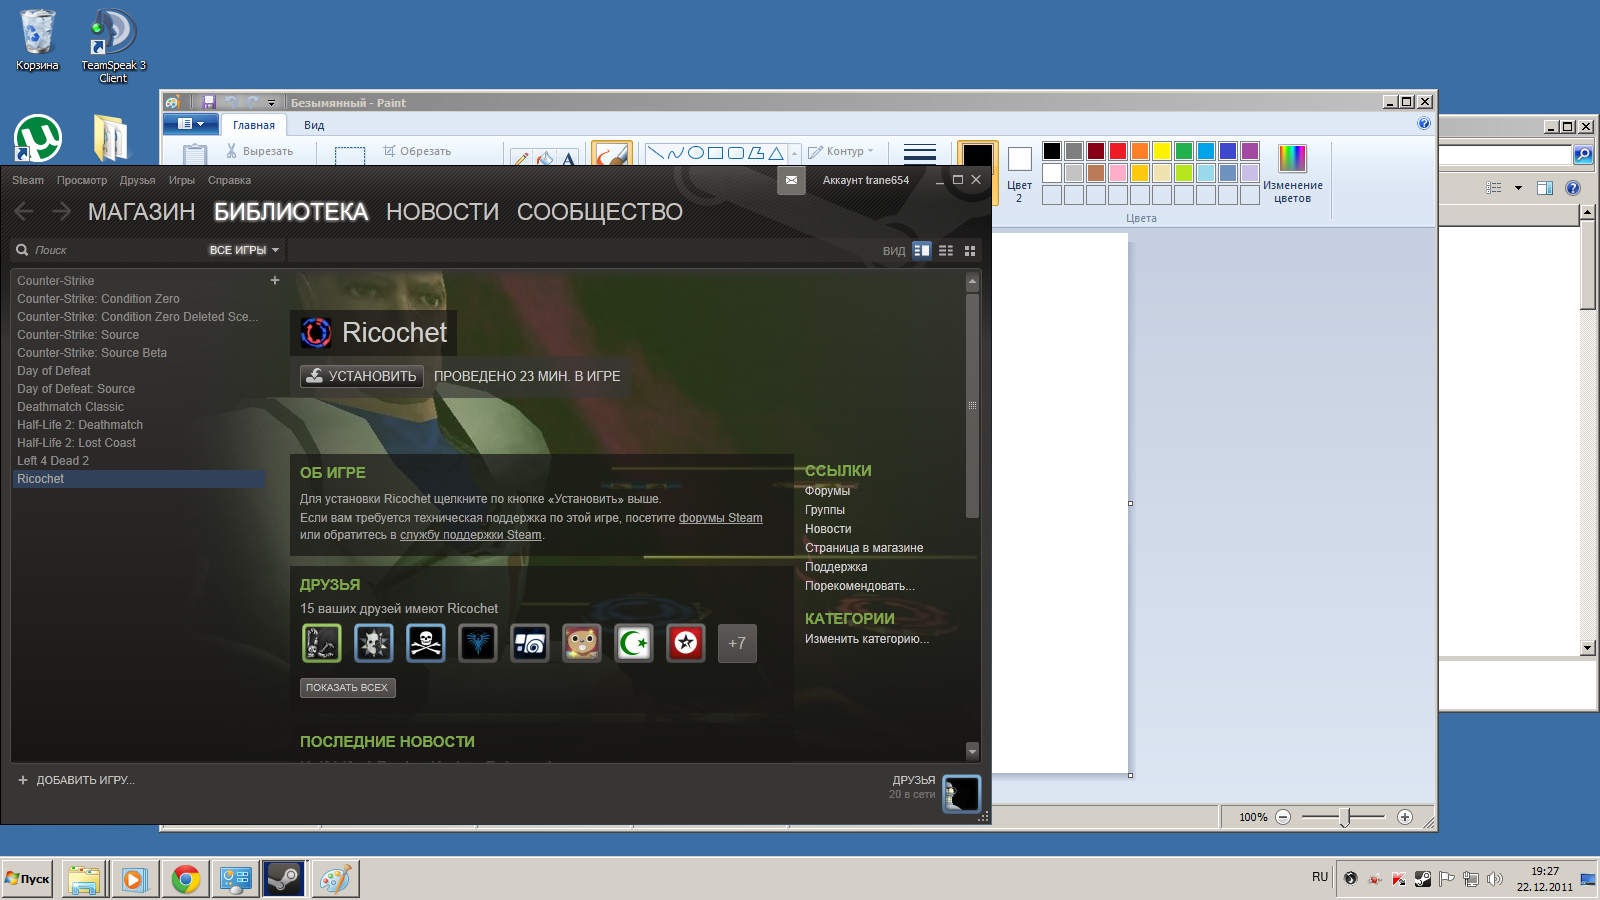Switch to grid view in Steam library
The height and width of the screenshot is (900, 1600).
[x=970, y=250]
